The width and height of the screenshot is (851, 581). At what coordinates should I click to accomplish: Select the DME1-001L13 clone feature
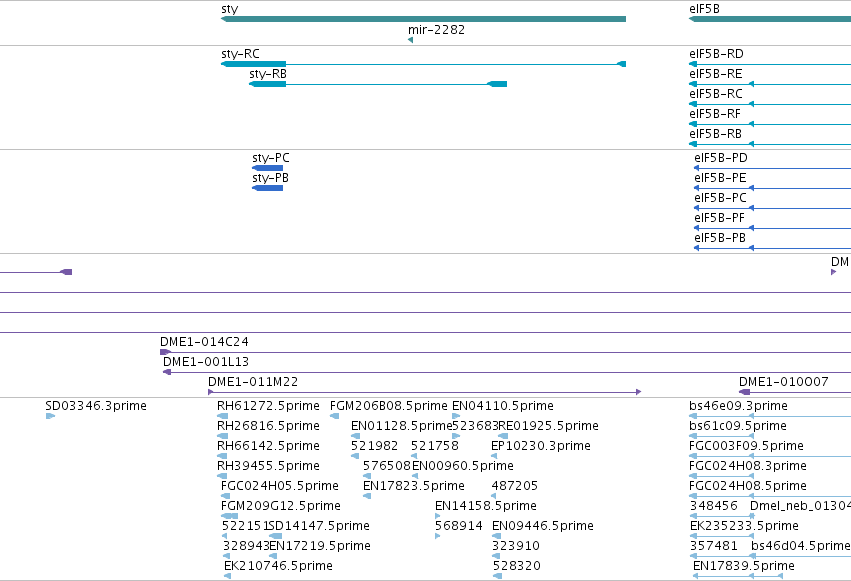507,372
